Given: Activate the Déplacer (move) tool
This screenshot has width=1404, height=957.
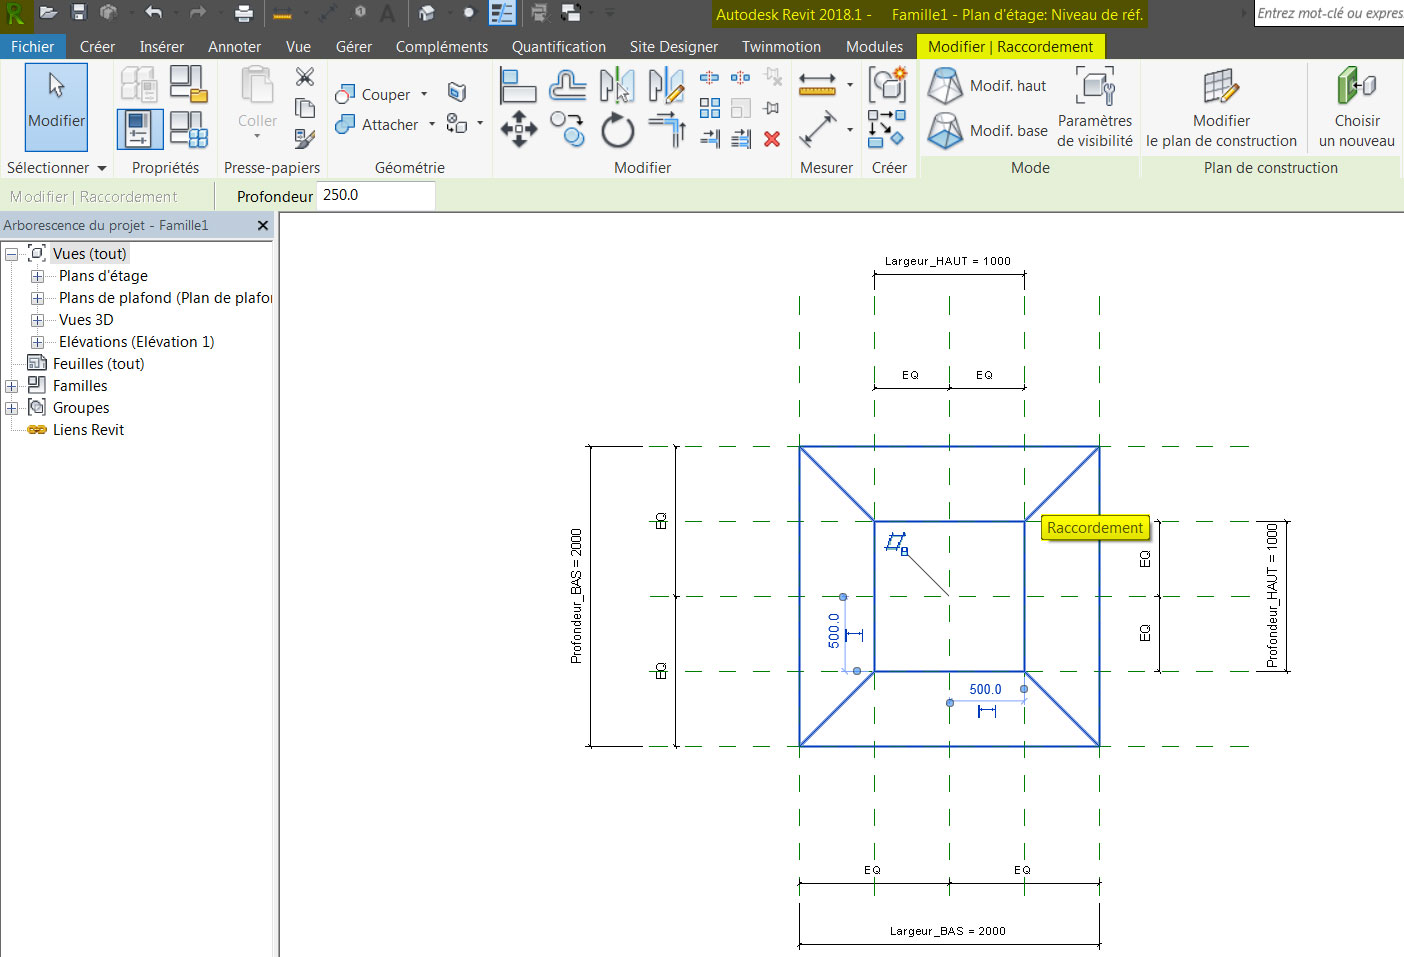Looking at the screenshot, I should coord(518,129).
